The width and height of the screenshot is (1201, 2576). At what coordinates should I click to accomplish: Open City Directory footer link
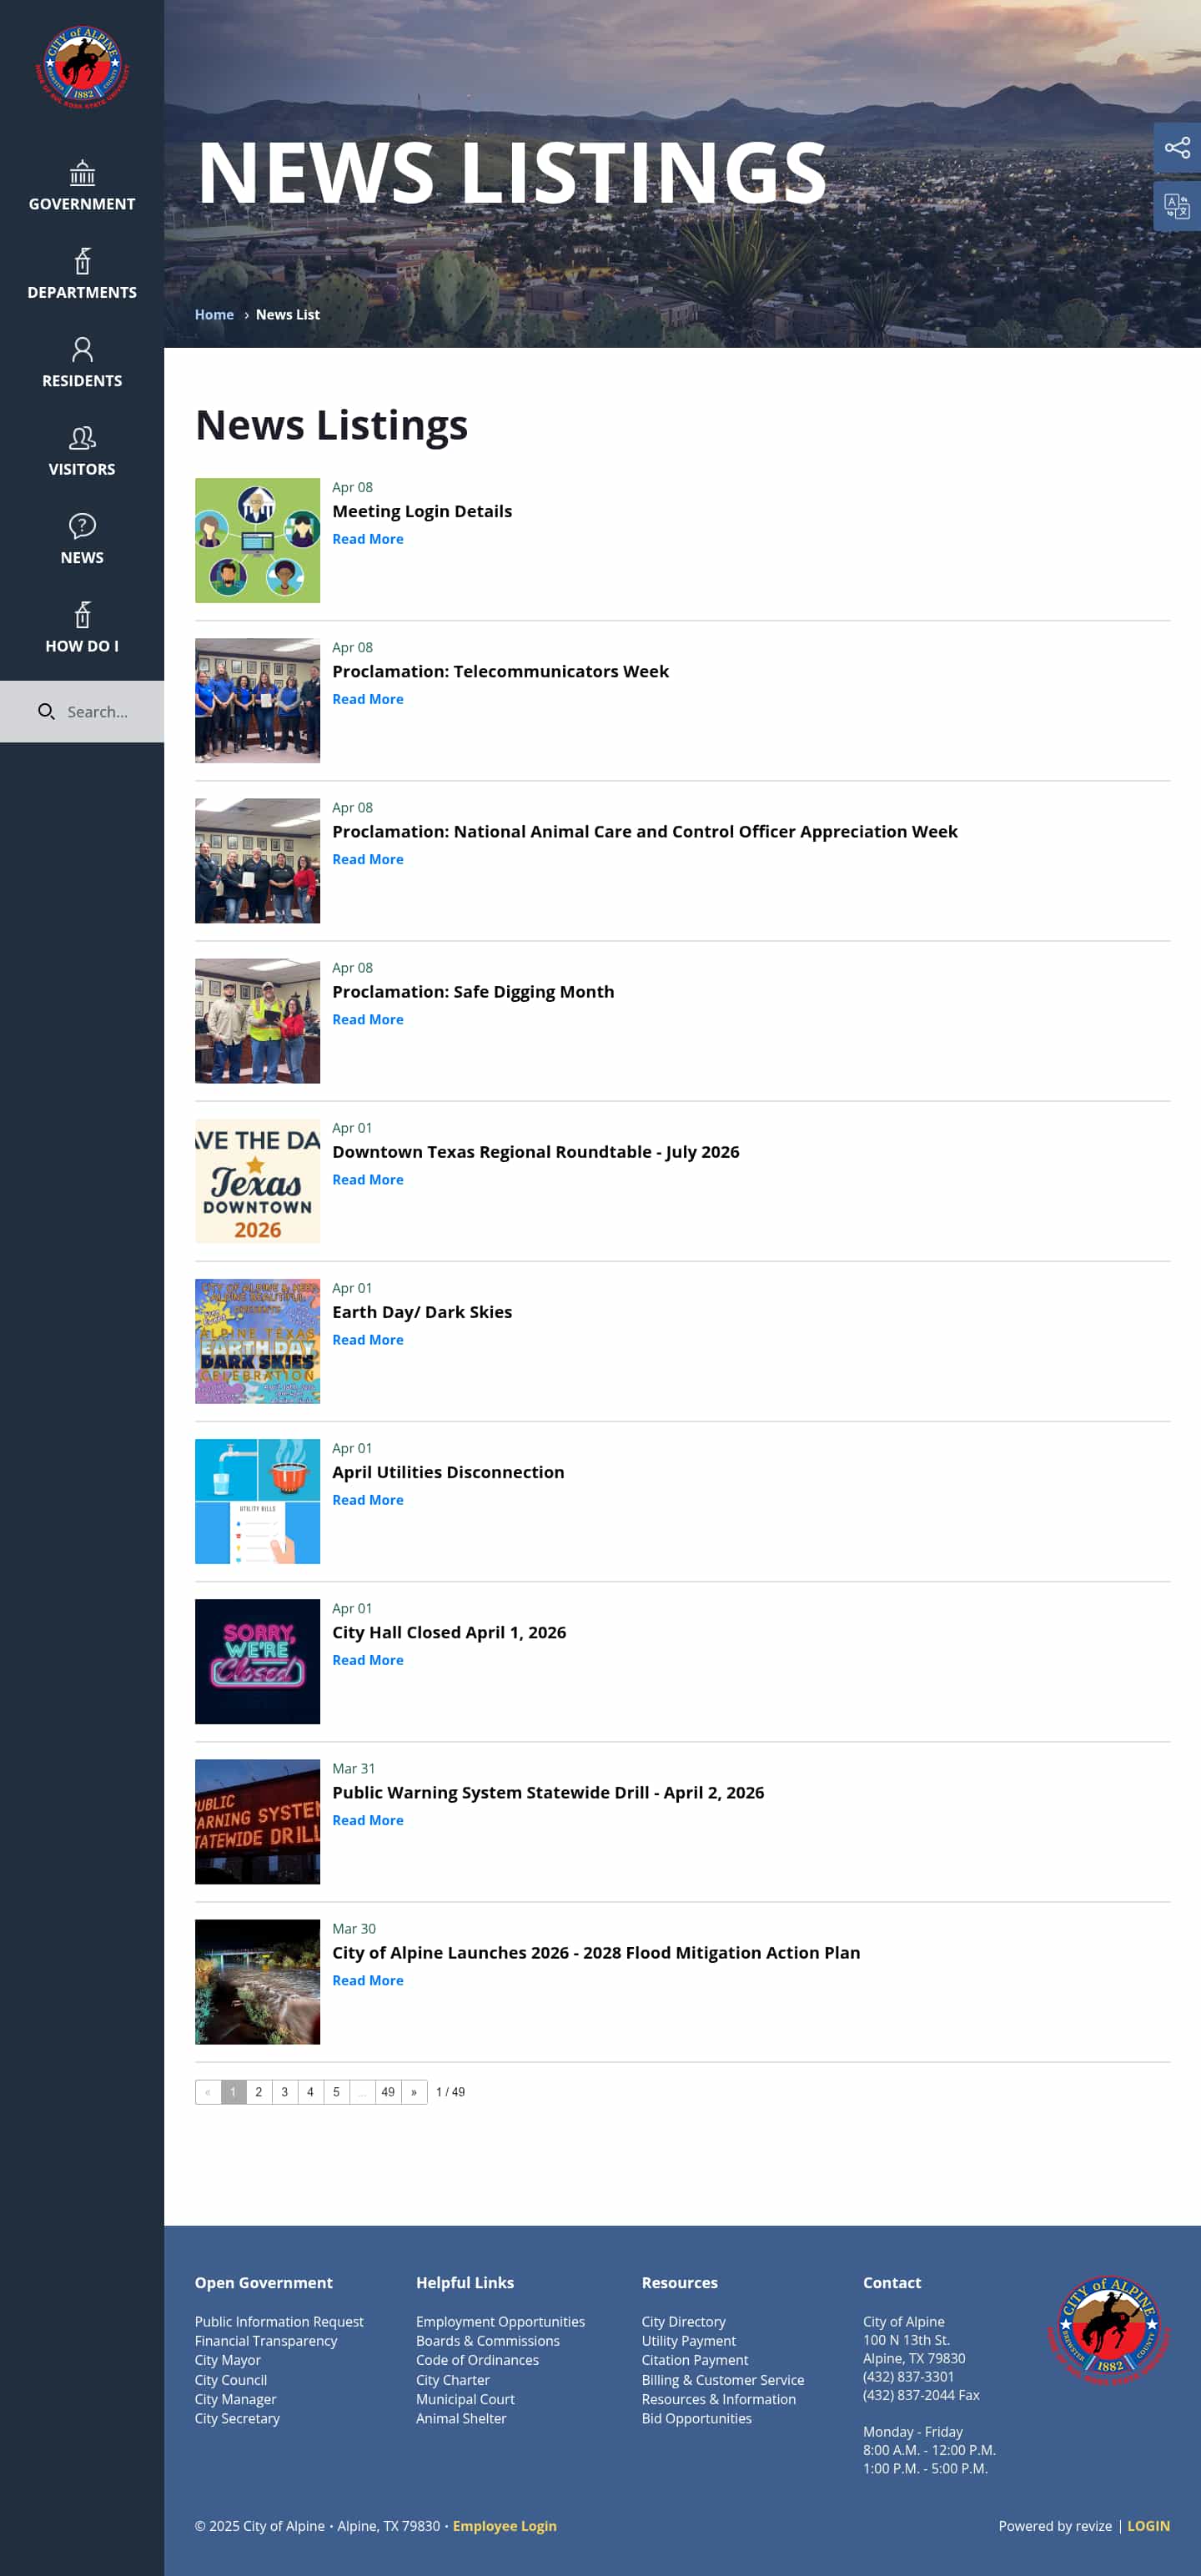(x=684, y=2321)
